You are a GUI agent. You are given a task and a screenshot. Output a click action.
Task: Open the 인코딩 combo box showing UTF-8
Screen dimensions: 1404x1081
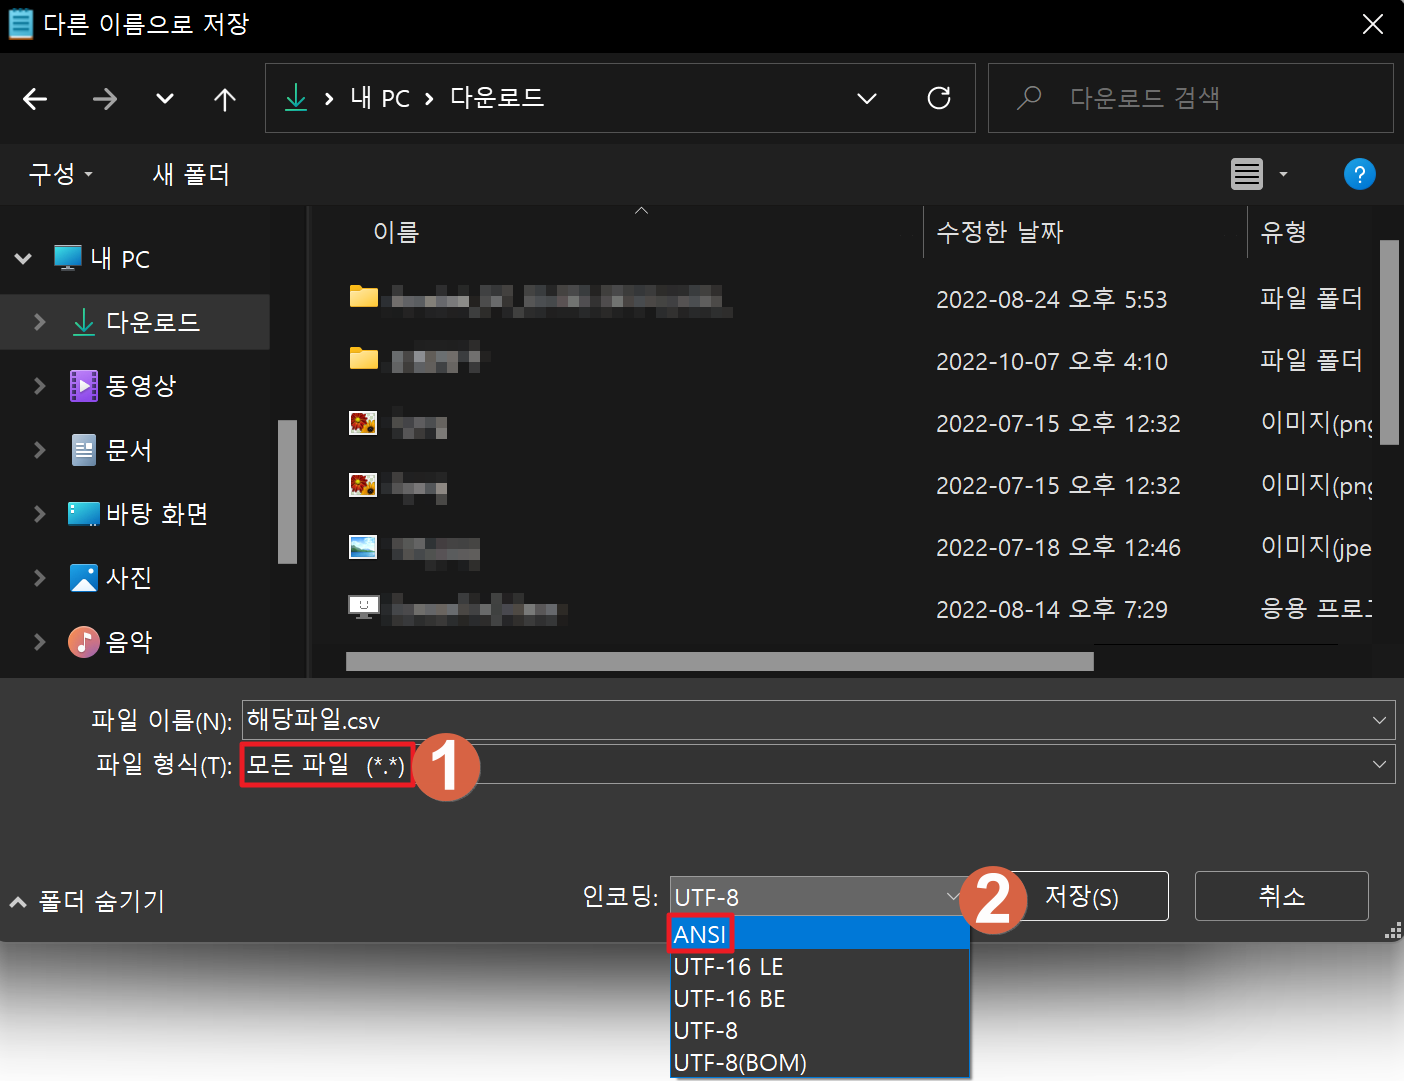pos(820,896)
